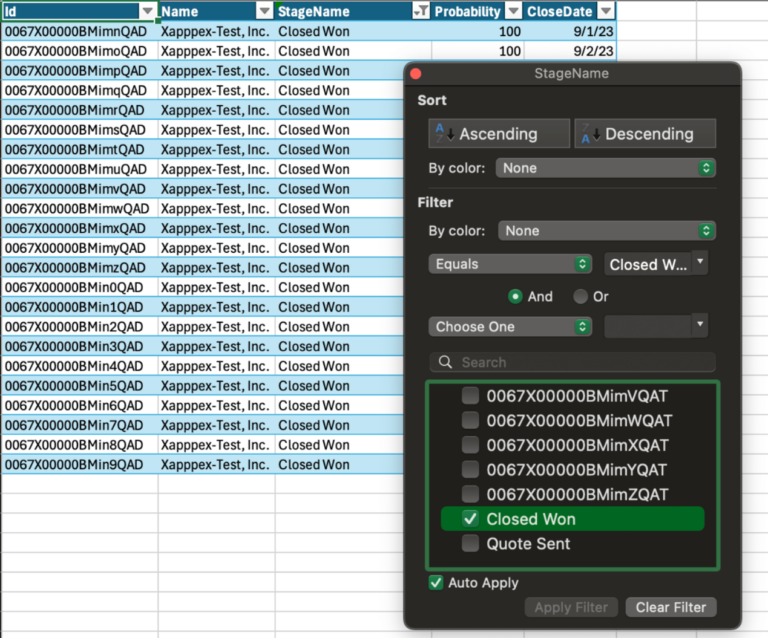The image size is (768, 638).
Task: Disable the Auto Apply checkbox
Action: 435,583
